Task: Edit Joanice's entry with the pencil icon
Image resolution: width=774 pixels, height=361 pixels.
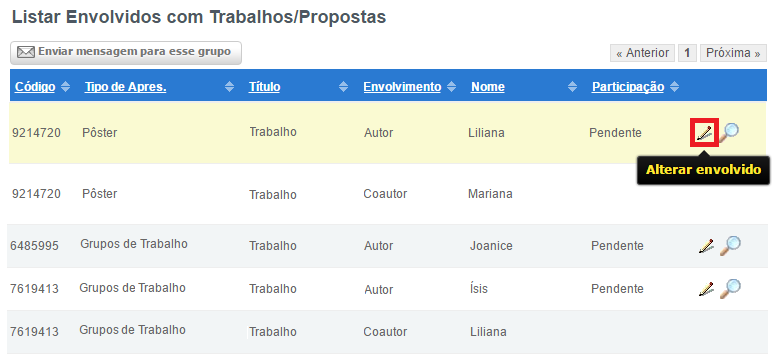Action: pyautogui.click(x=706, y=246)
